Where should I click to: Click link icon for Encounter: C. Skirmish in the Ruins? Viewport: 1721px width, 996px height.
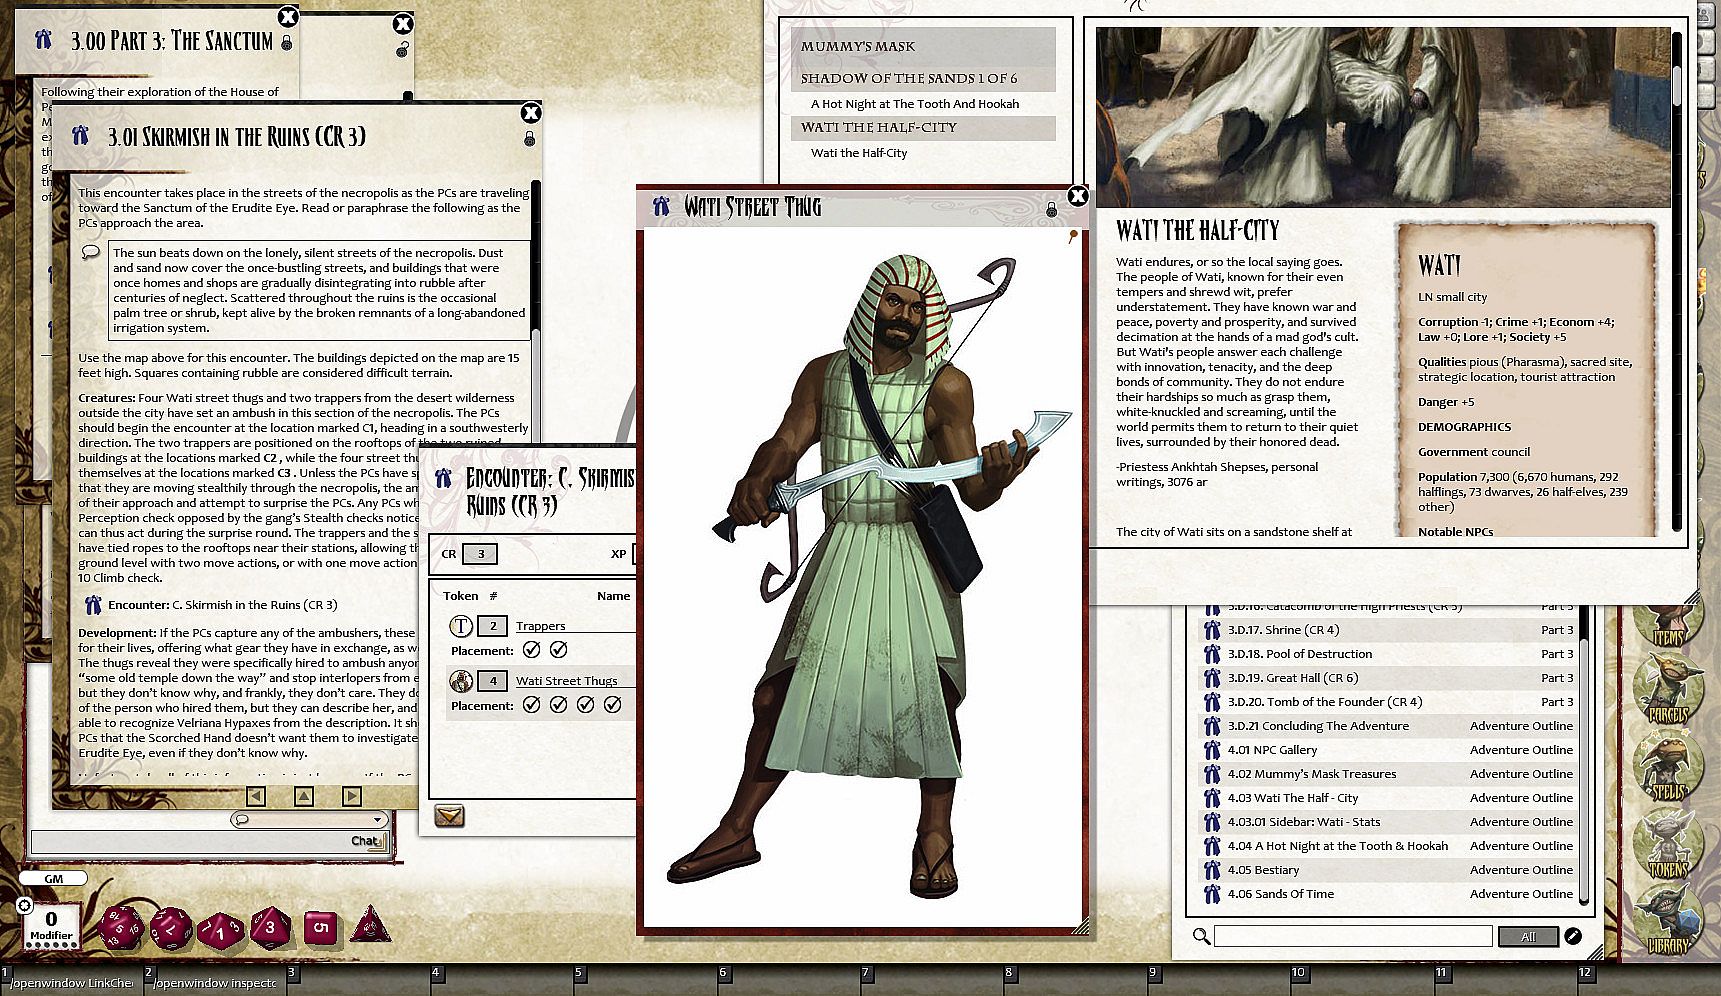click(x=93, y=605)
